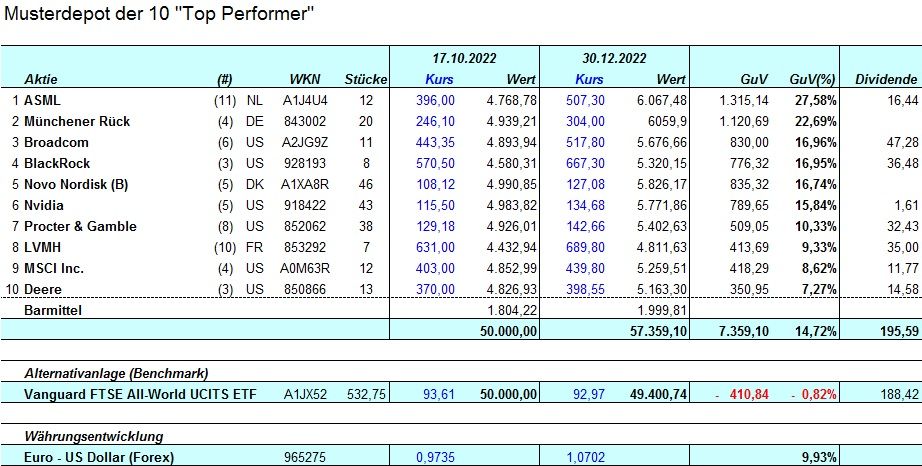Select ASML GuV percentage 27,58%

pos(816,100)
